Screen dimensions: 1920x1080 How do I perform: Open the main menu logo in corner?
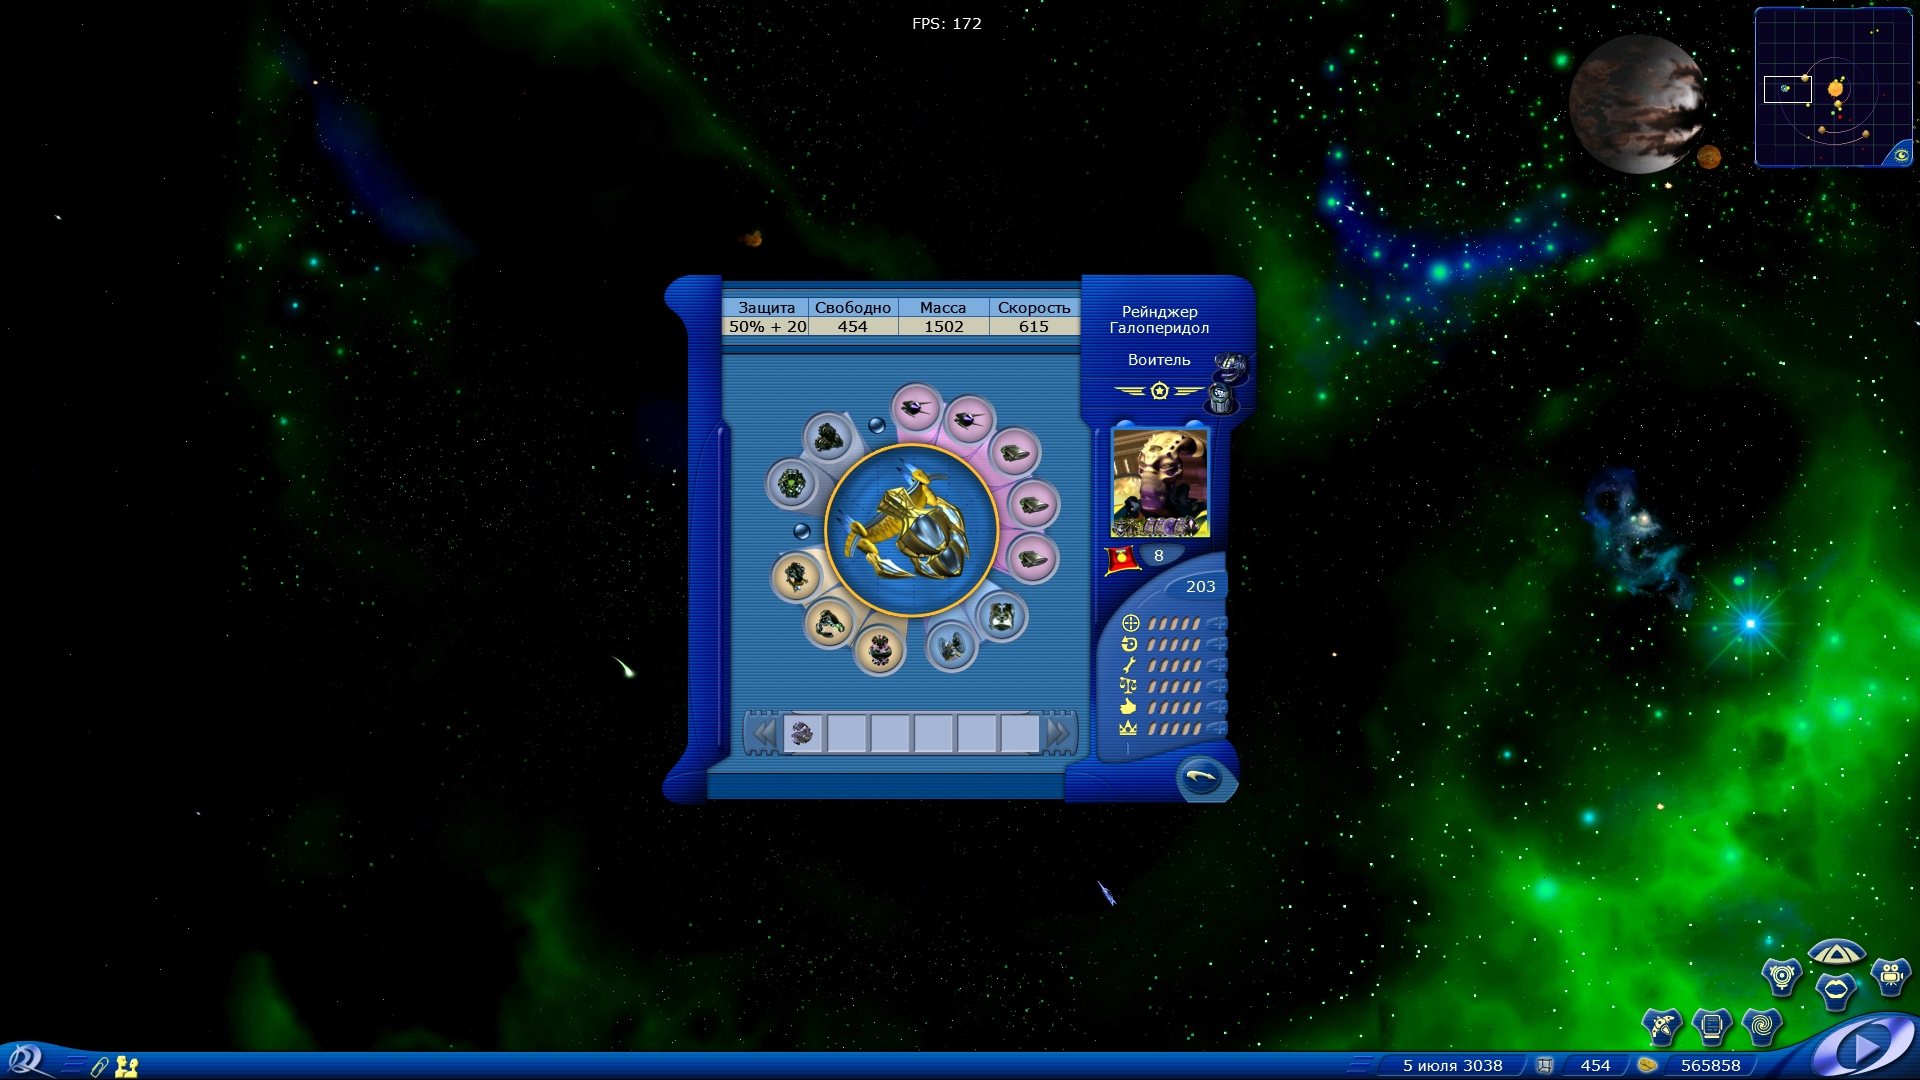click(24, 1060)
